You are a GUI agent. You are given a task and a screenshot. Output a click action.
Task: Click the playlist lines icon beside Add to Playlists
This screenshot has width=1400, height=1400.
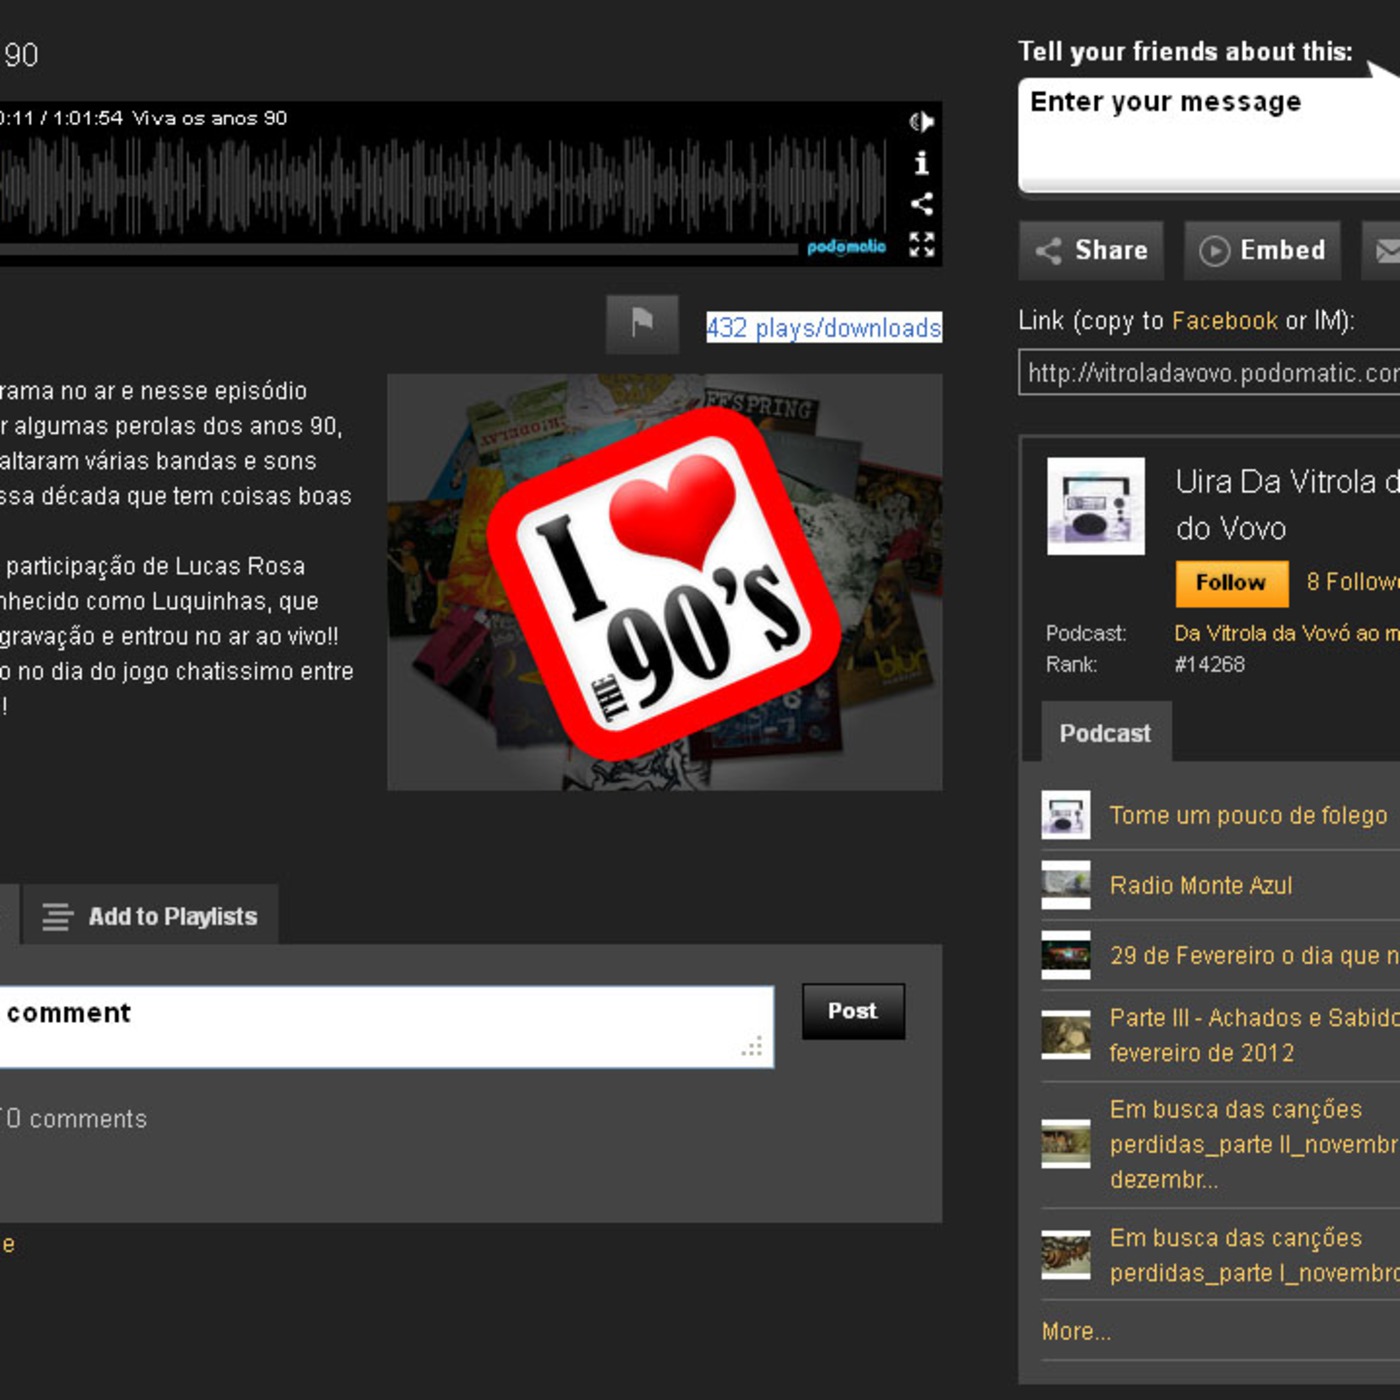[58, 917]
